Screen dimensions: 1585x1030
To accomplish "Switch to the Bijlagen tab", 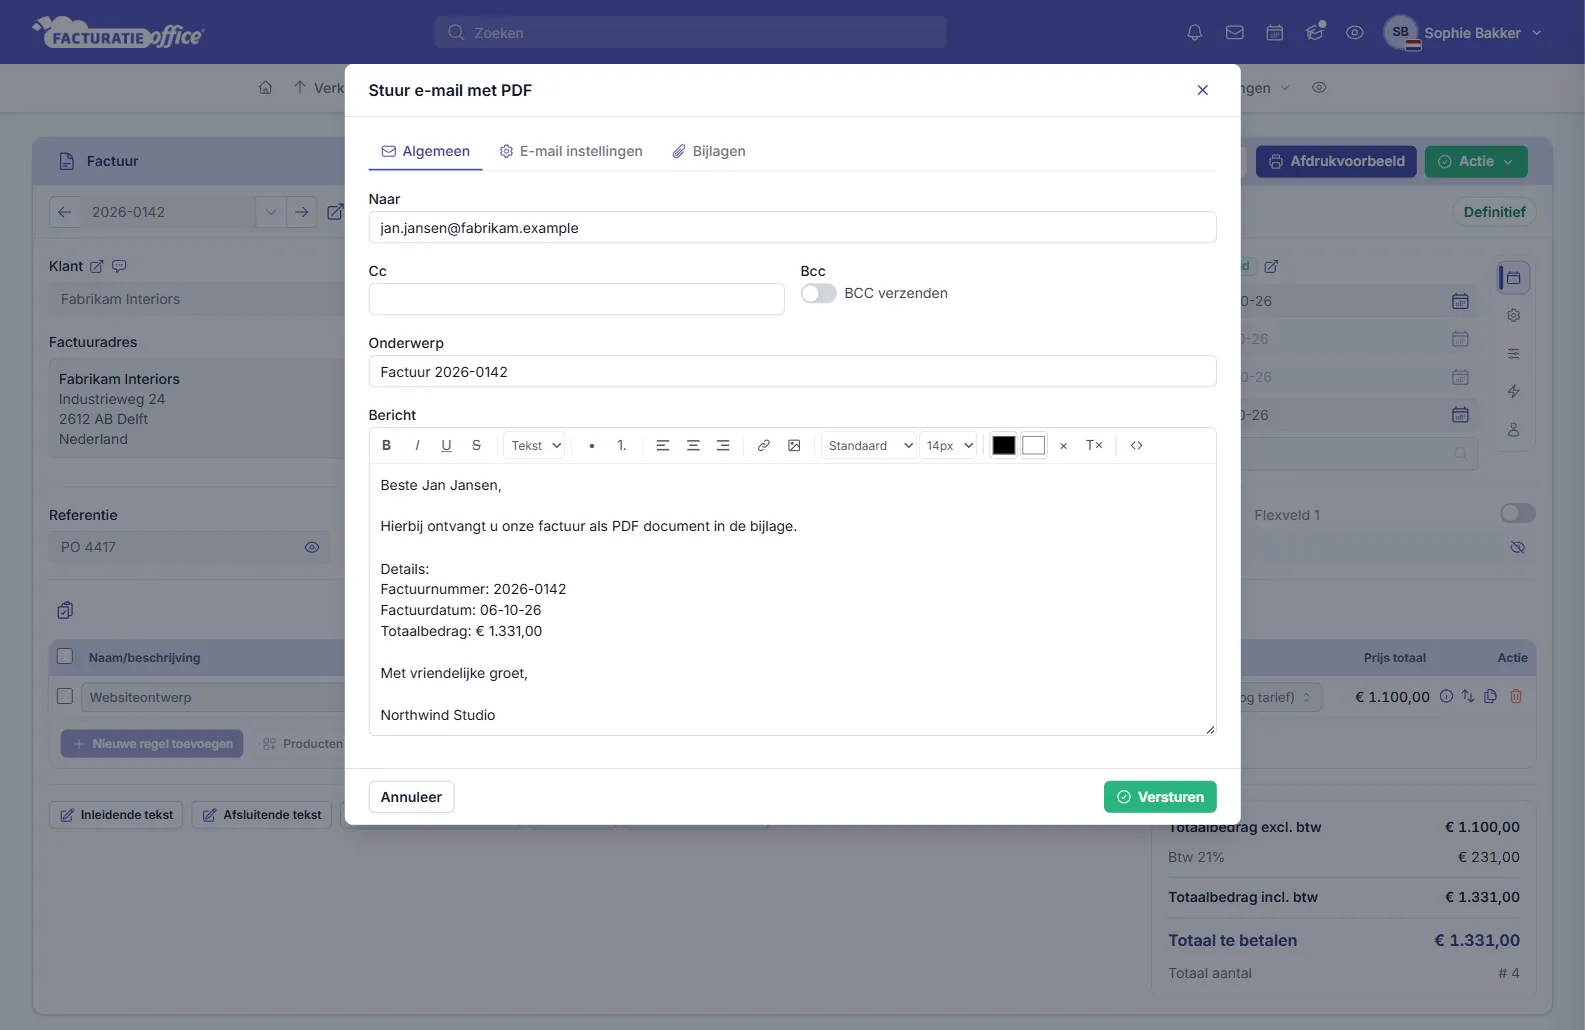I will click(x=709, y=151).
